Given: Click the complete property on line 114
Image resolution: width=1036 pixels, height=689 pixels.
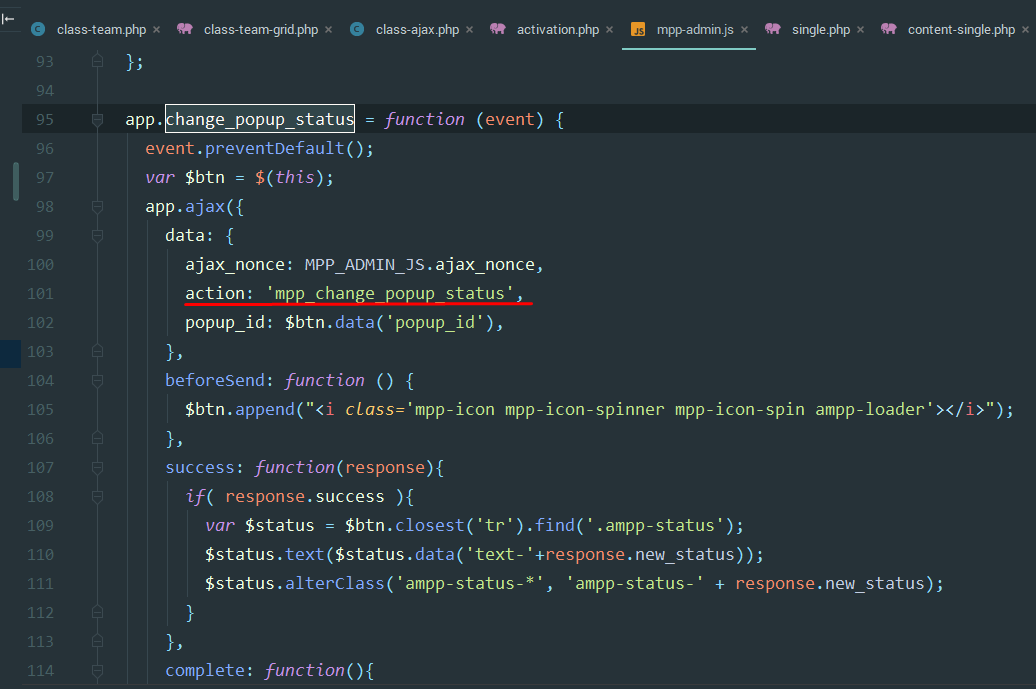Looking at the screenshot, I should [x=205, y=671].
